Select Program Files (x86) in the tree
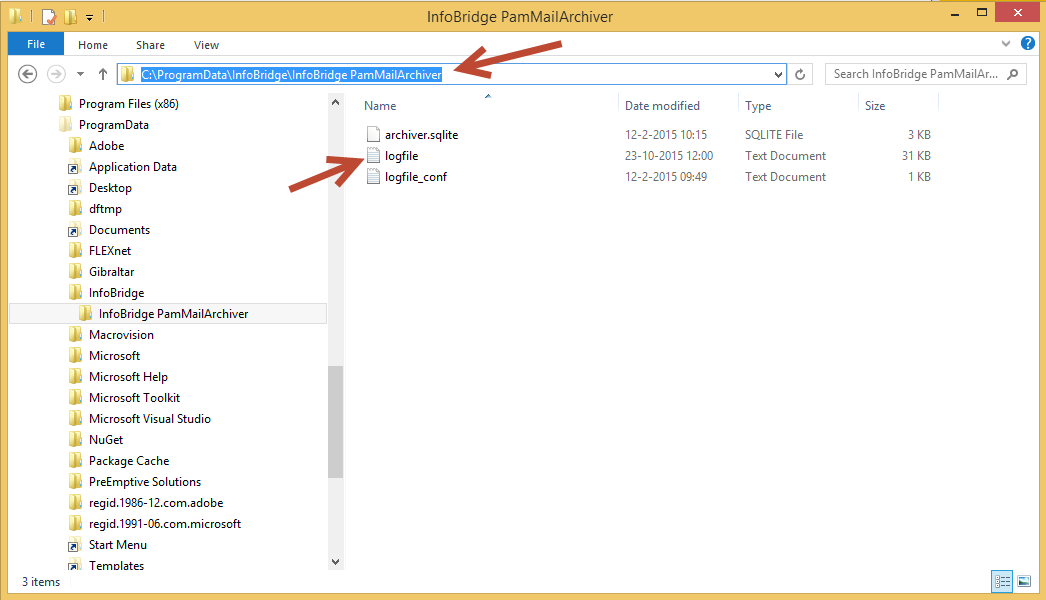 (x=129, y=103)
